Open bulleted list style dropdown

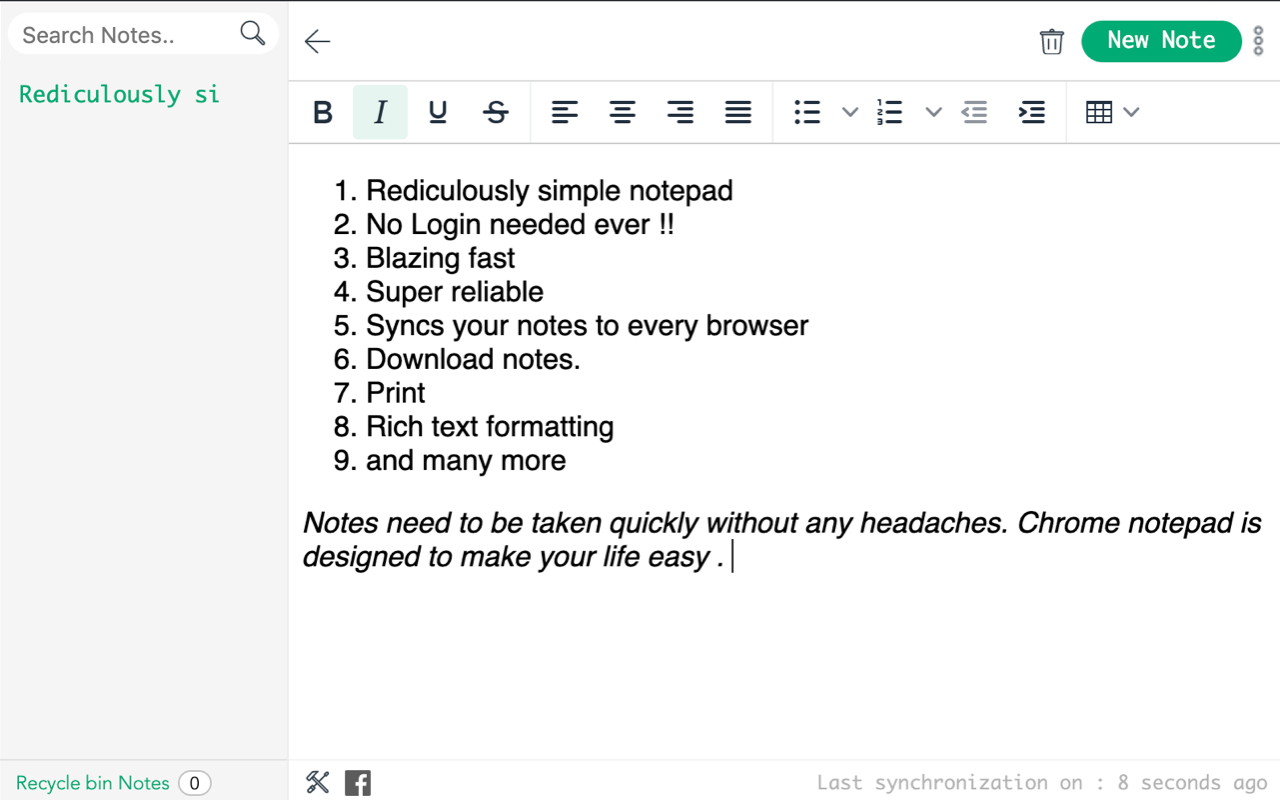click(x=850, y=112)
